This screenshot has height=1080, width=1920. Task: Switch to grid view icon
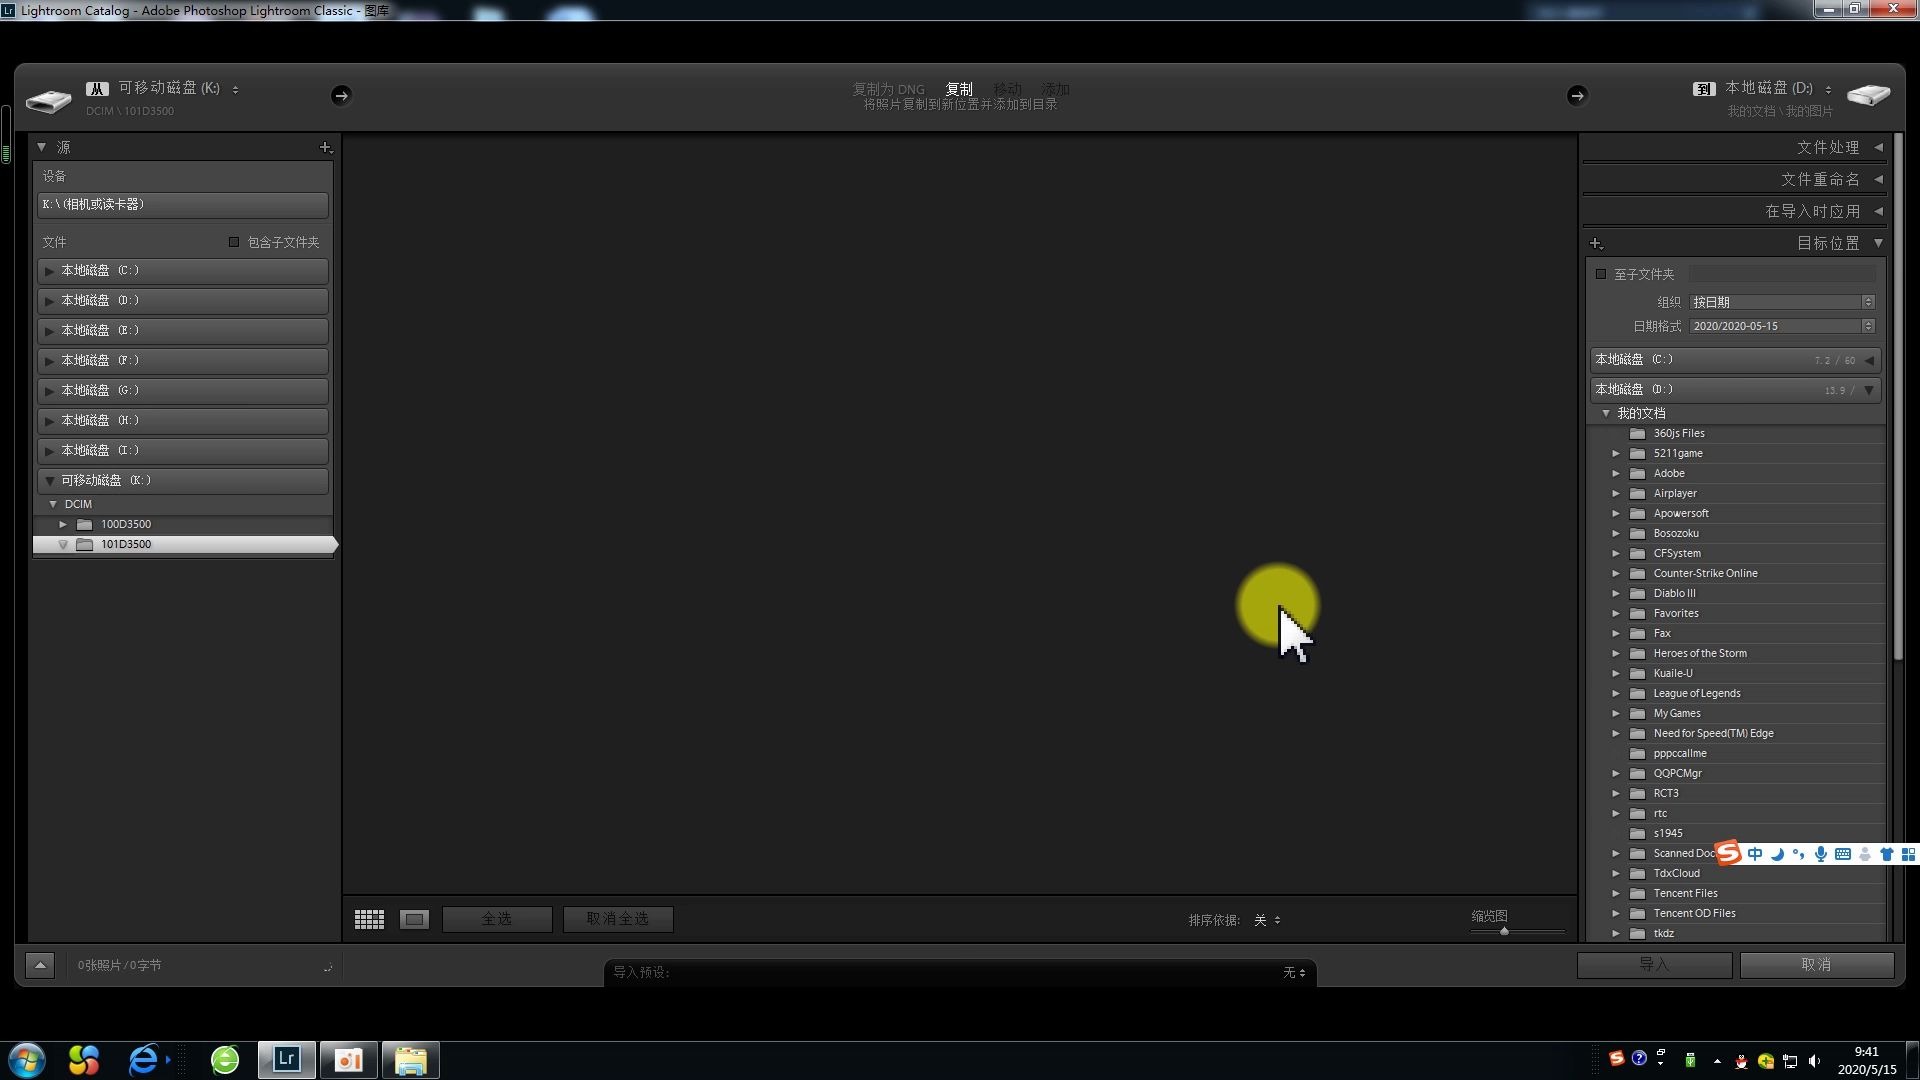(369, 919)
